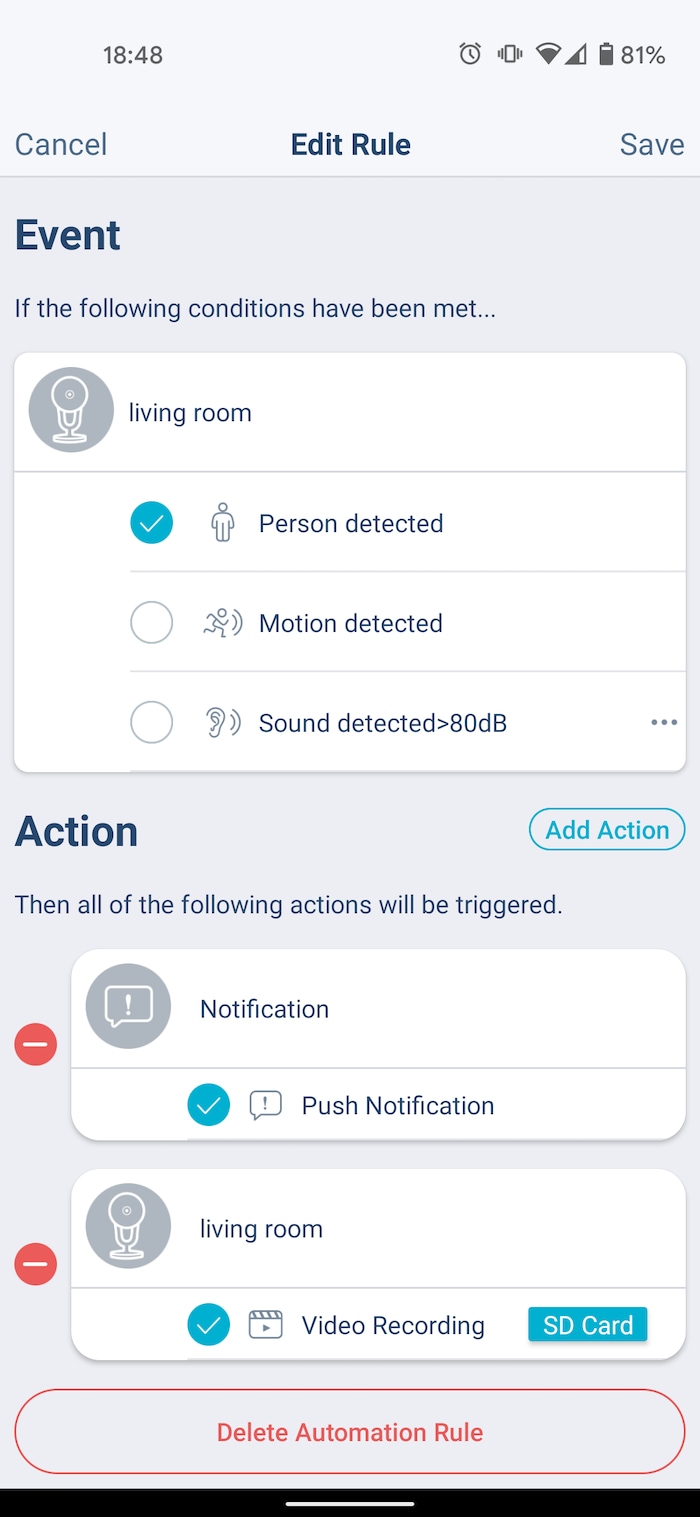
Task: Tap the living room camera icon under Event
Action: tap(70, 410)
